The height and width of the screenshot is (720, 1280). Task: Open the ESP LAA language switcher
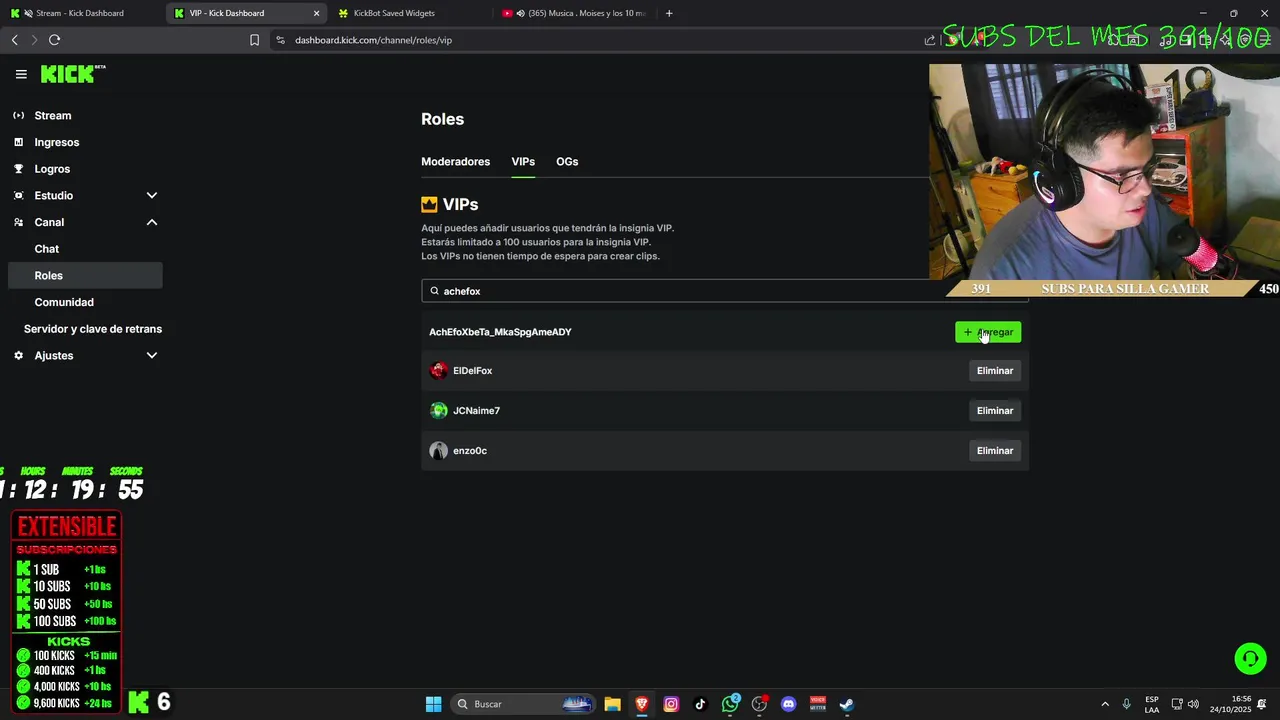click(x=1152, y=704)
